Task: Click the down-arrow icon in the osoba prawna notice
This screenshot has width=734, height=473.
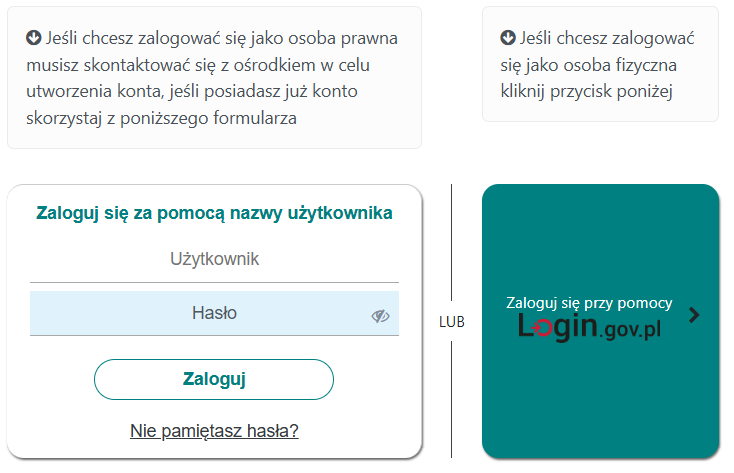Action: [x=33, y=38]
